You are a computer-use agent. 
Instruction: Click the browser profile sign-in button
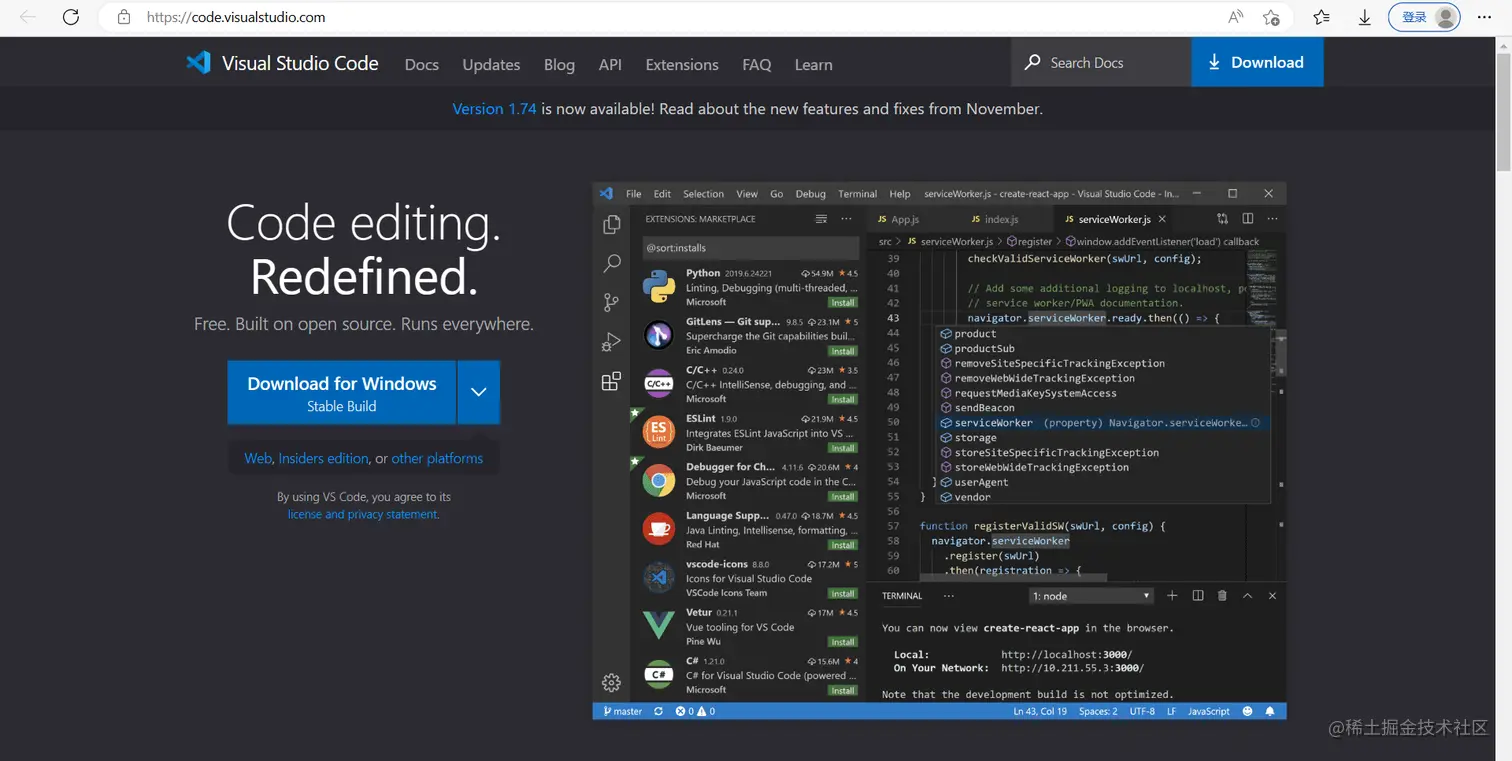[x=1424, y=17]
